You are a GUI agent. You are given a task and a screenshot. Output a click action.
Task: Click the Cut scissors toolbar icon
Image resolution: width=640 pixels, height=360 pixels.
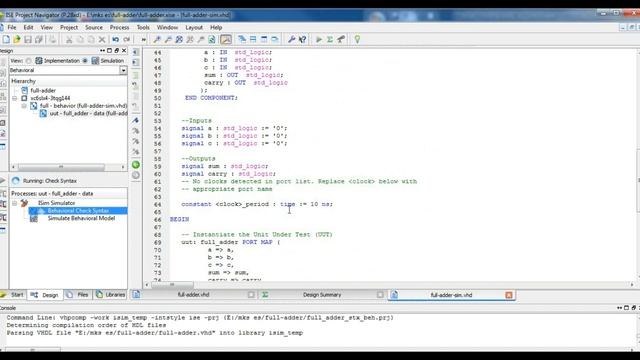coord(69,40)
